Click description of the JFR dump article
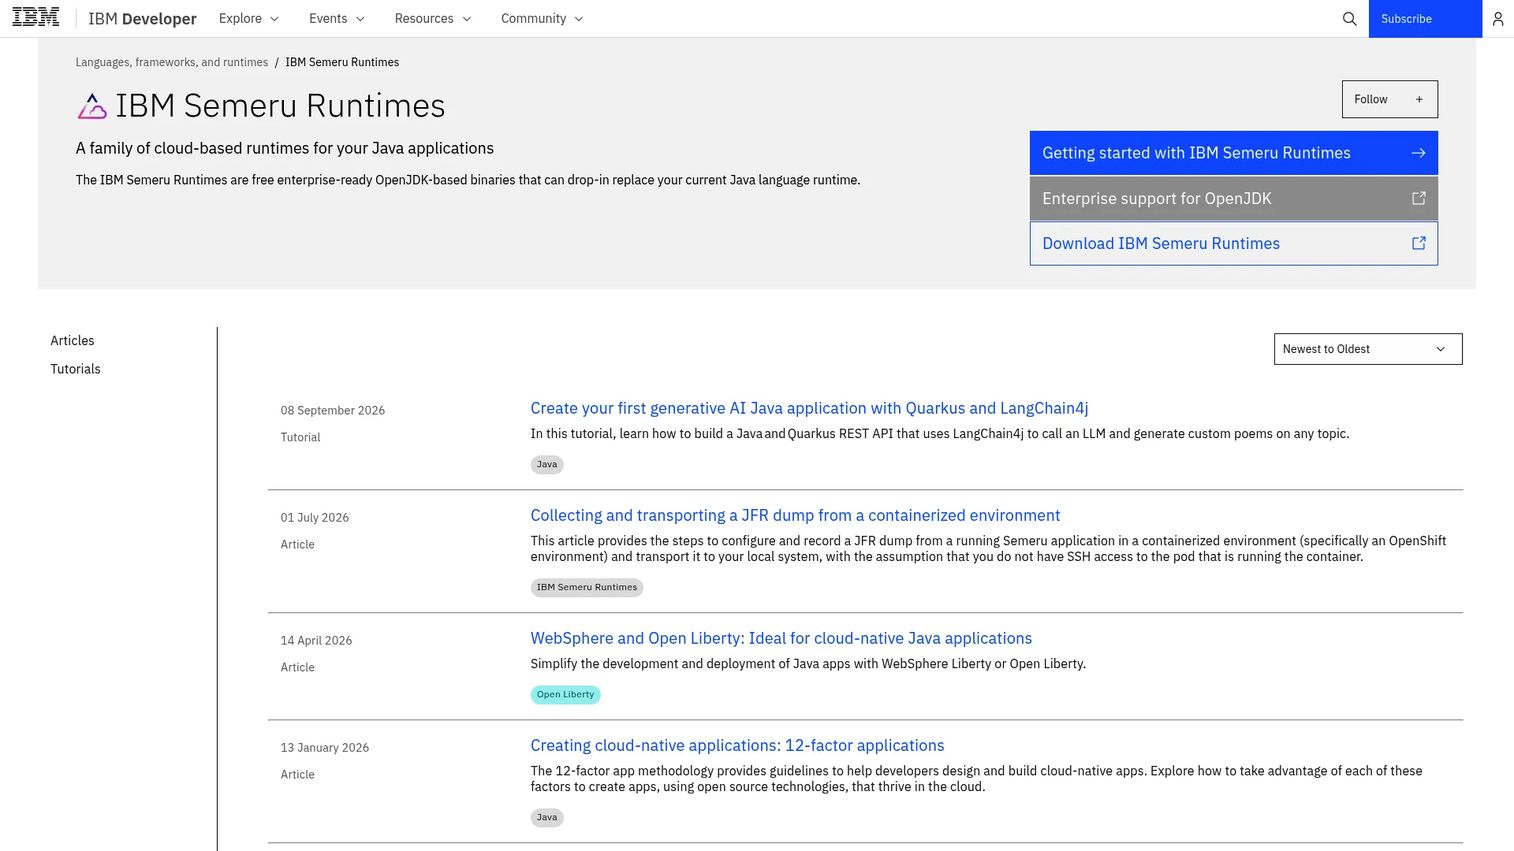1514x851 pixels. 988,548
